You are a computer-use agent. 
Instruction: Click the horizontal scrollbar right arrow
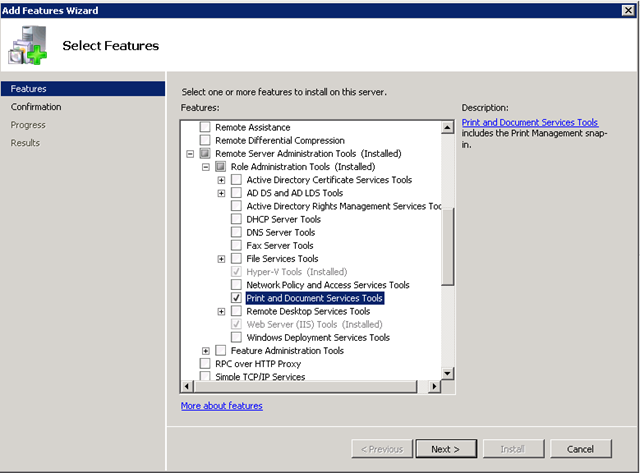(x=435, y=387)
